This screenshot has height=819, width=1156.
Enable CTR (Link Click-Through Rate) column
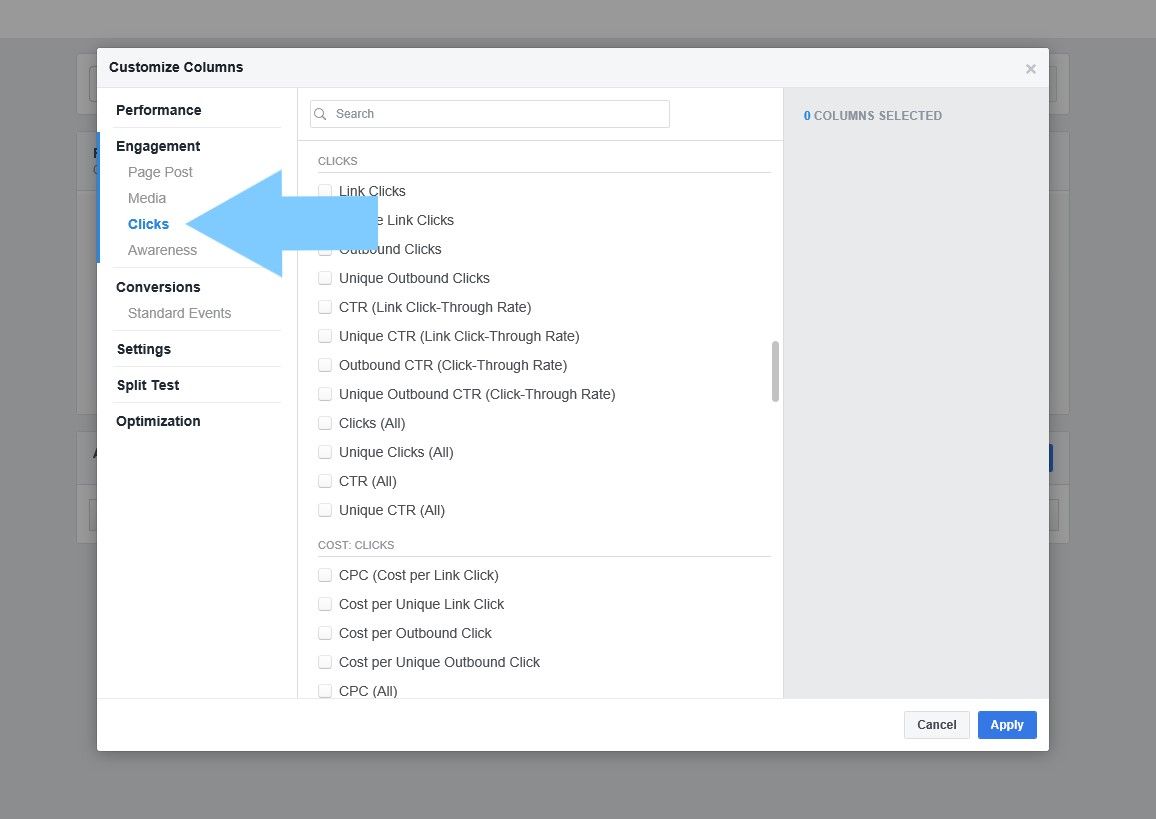[324, 307]
